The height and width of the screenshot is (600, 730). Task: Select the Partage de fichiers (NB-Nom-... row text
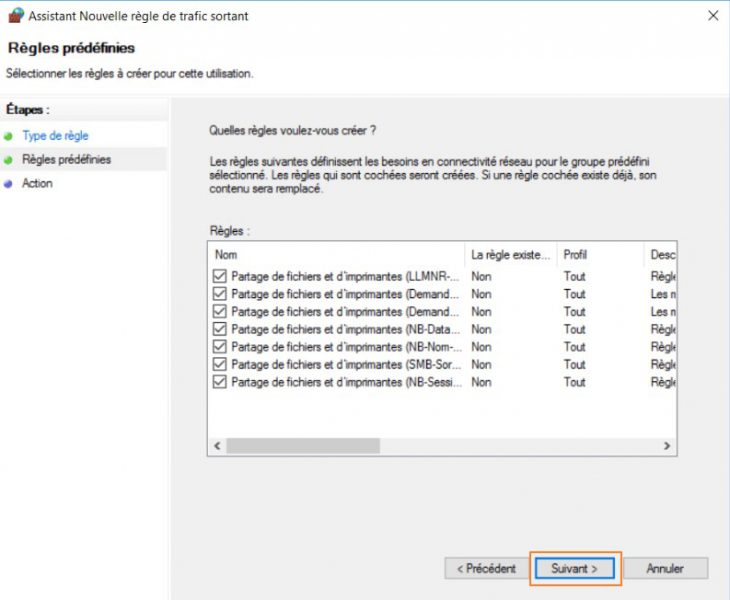[x=345, y=347]
